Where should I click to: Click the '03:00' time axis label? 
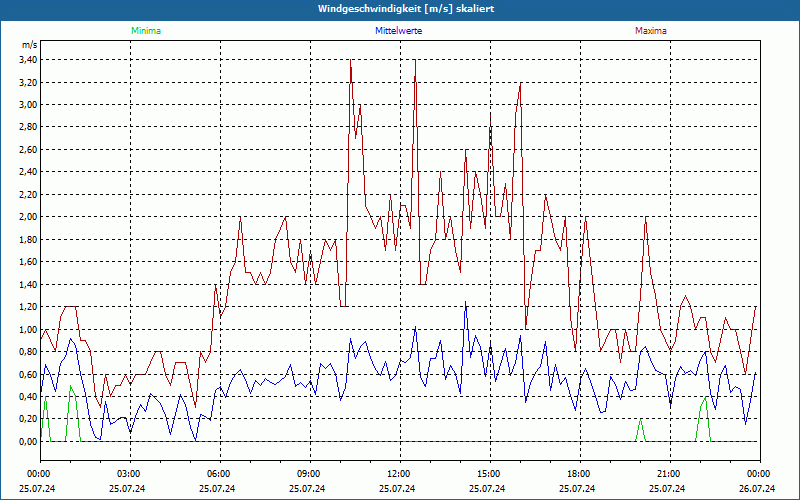point(130,474)
